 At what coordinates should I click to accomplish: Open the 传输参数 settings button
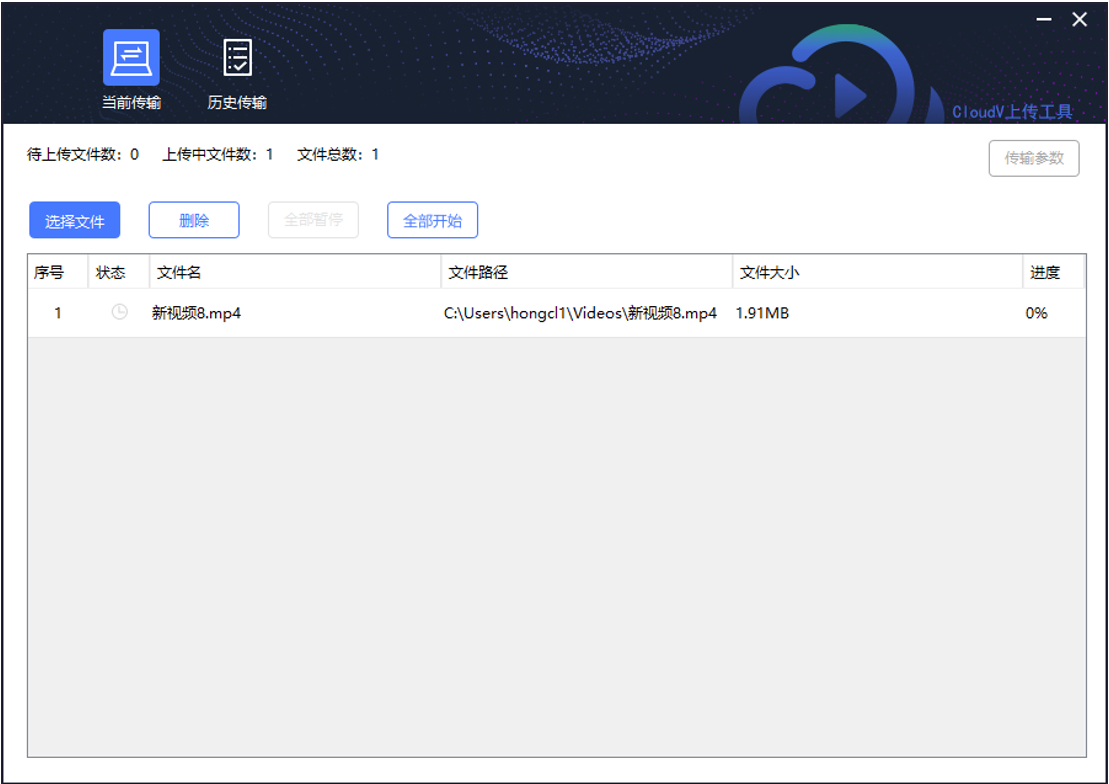pyautogui.click(x=1033, y=158)
